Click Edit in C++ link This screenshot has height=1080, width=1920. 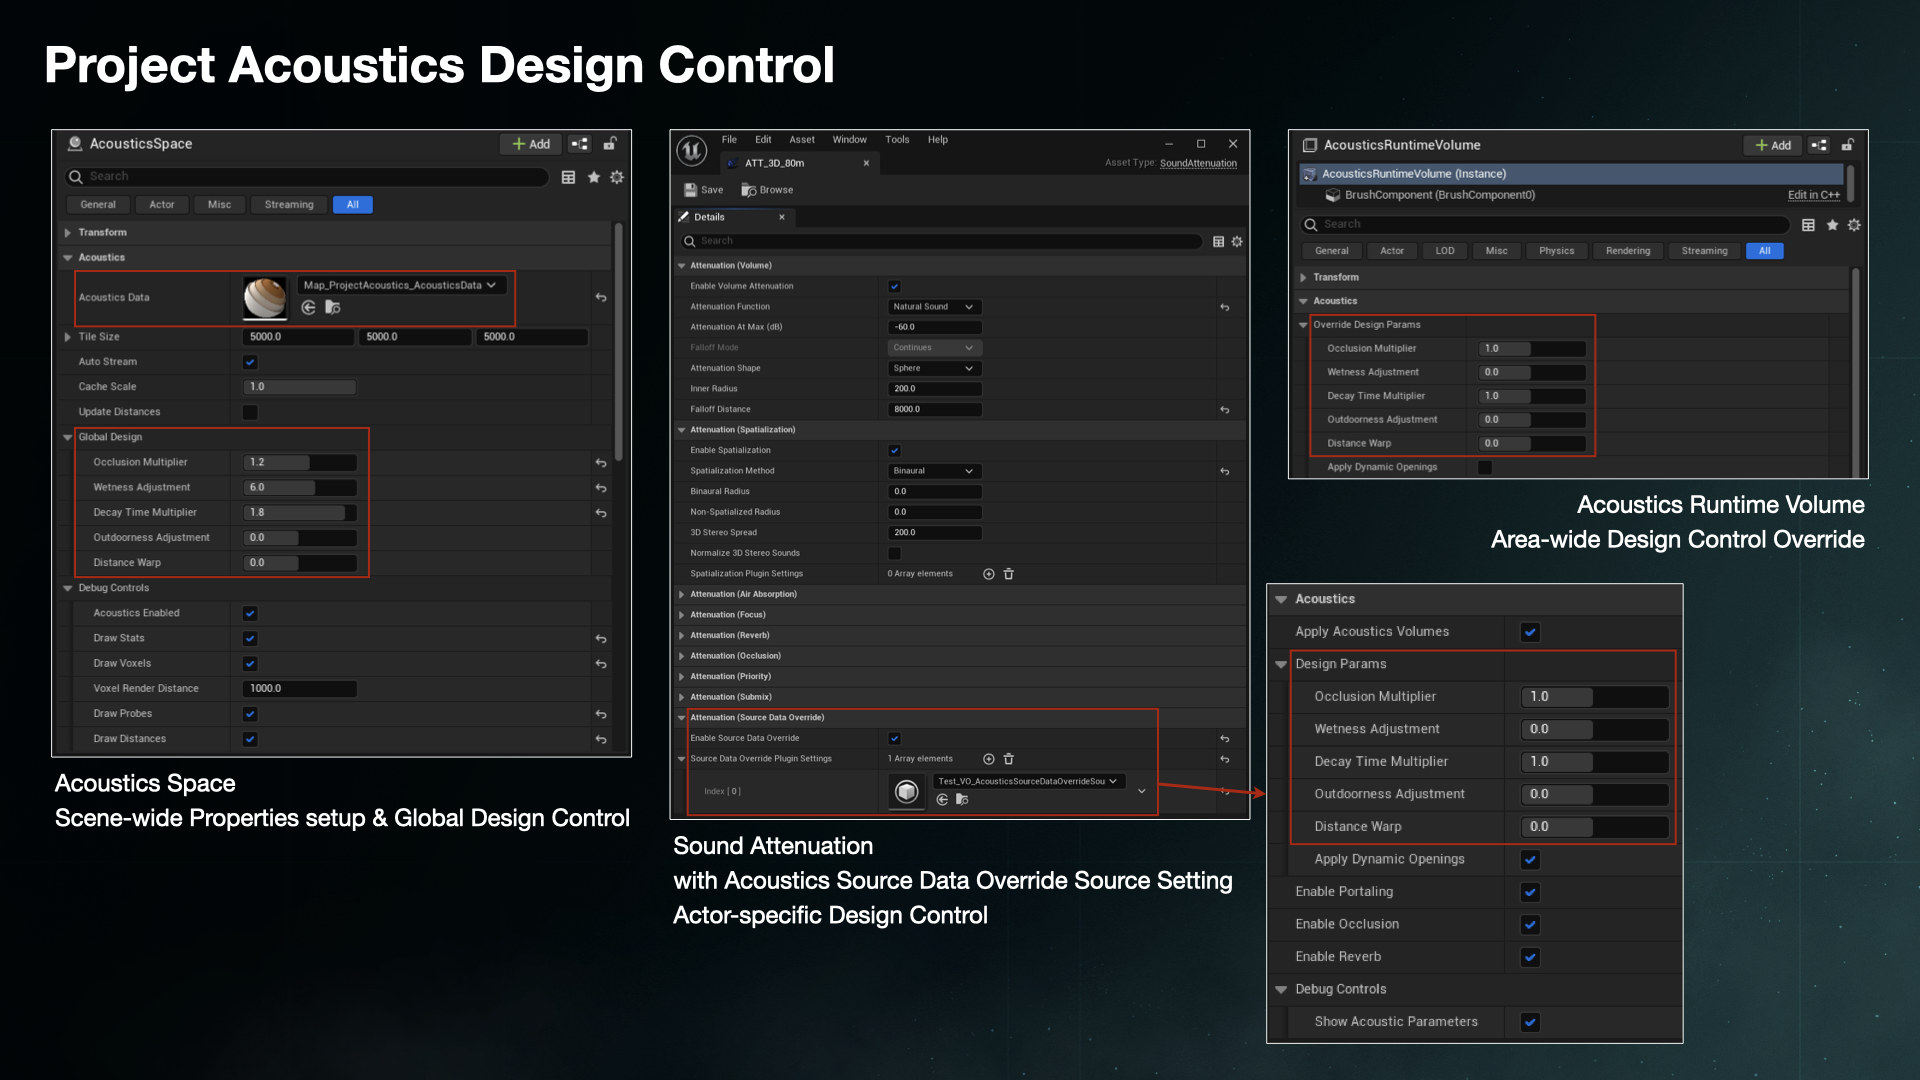1813,195
